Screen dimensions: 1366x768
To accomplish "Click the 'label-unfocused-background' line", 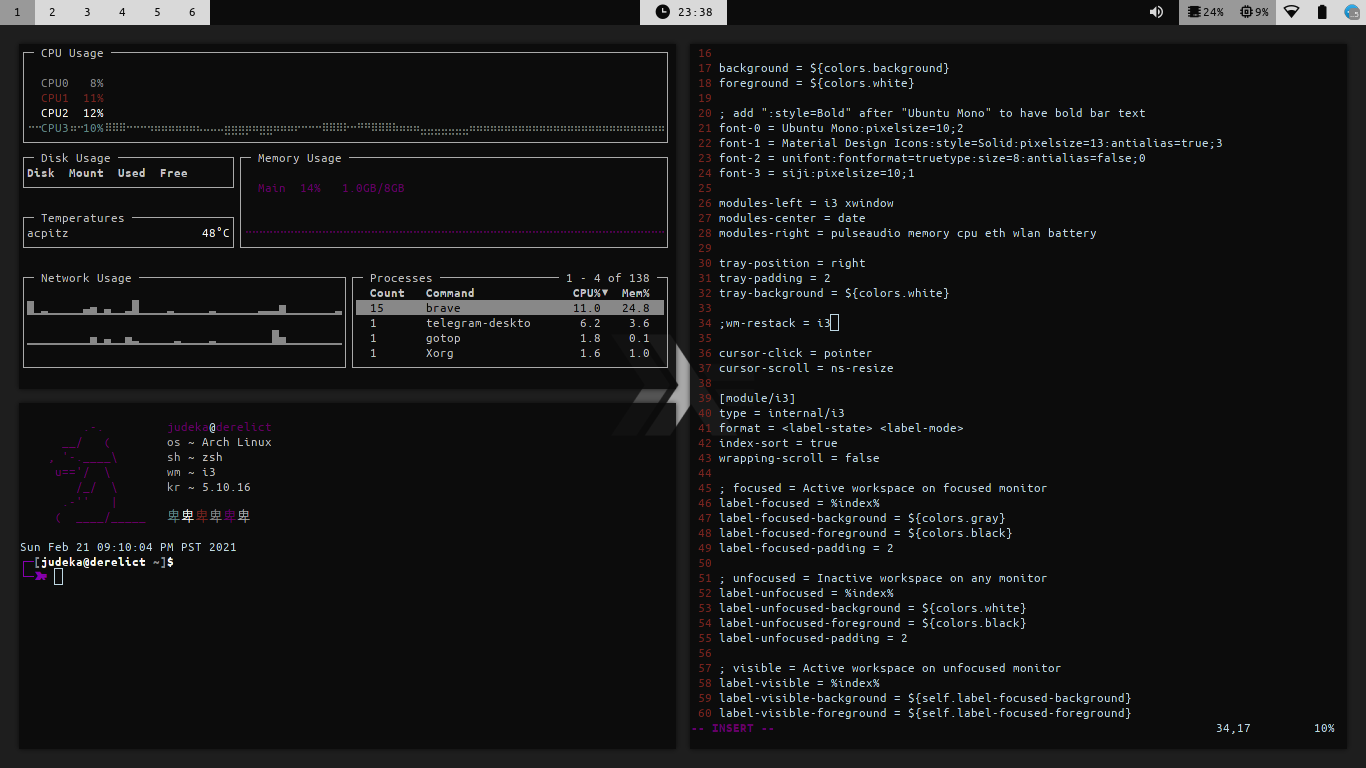I will point(872,608).
